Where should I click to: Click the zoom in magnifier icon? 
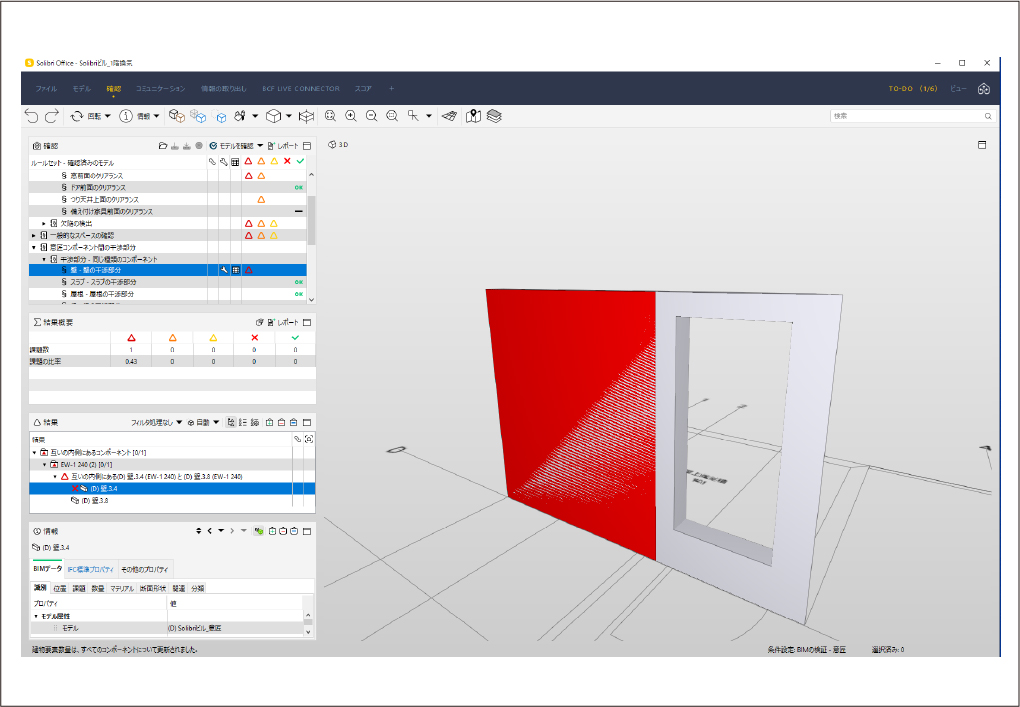point(351,116)
